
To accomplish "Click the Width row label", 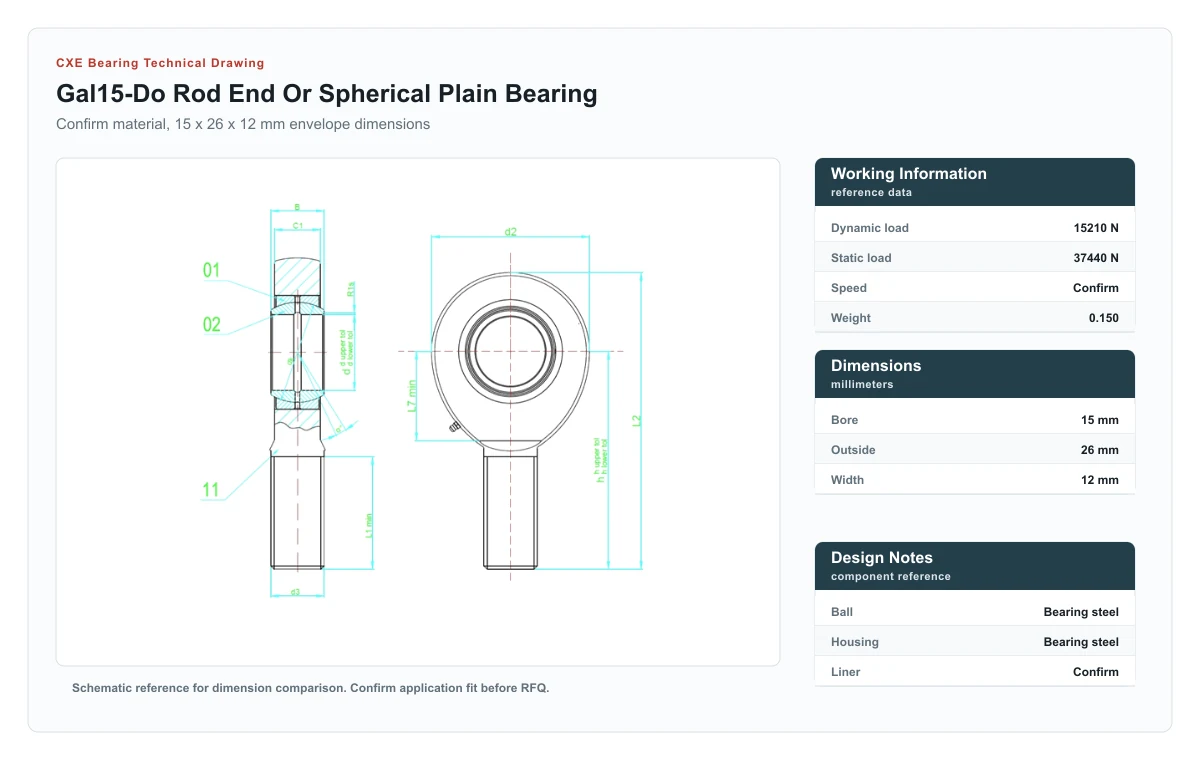I will pyautogui.click(x=848, y=480).
